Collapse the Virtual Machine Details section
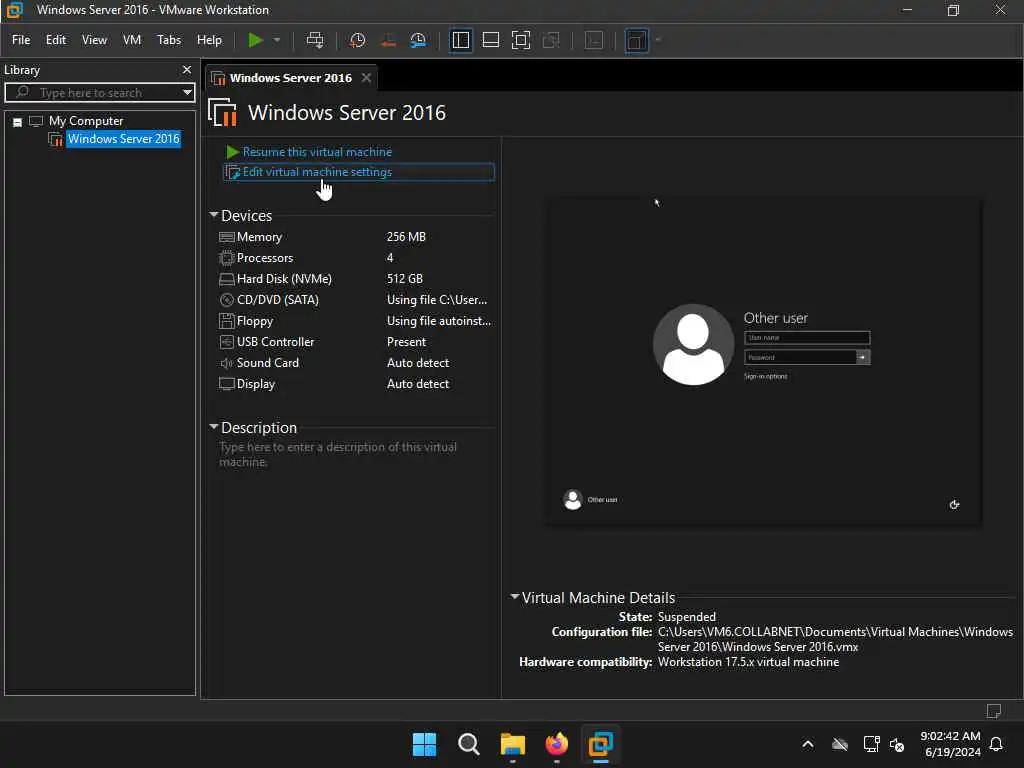Viewport: 1024px width, 768px height. tap(515, 596)
